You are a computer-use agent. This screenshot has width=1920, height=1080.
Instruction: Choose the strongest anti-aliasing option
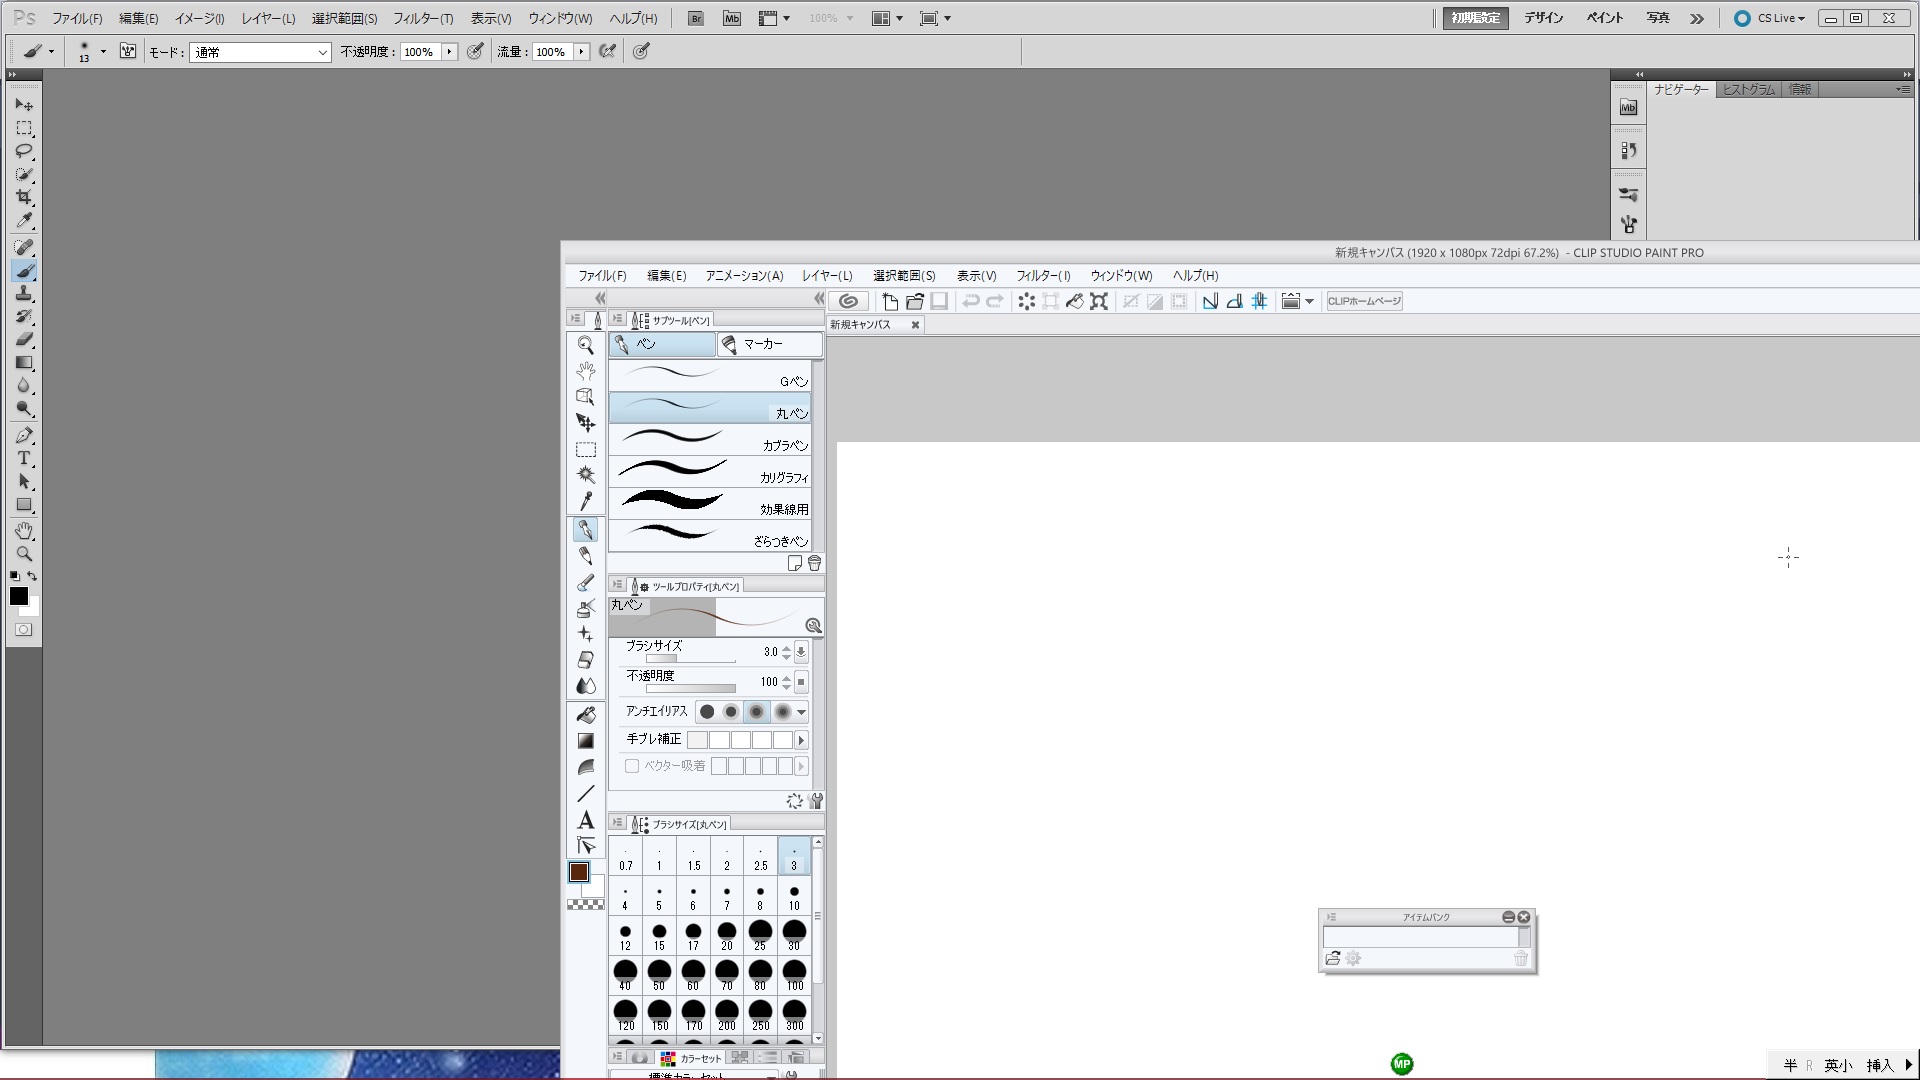[x=782, y=712]
